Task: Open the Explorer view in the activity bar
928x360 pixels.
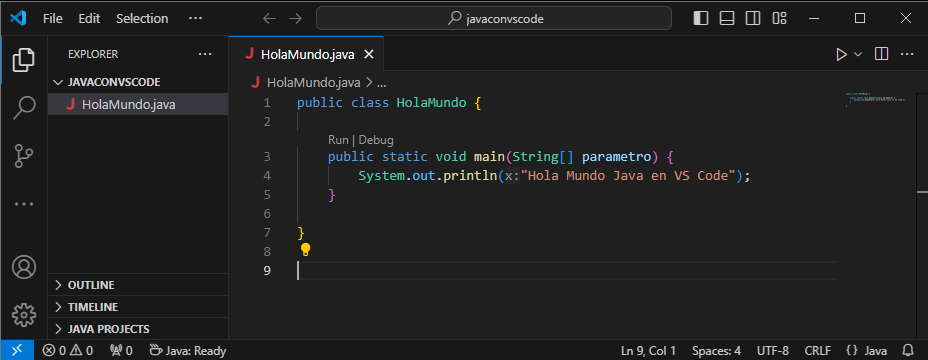Action: pyautogui.click(x=24, y=60)
